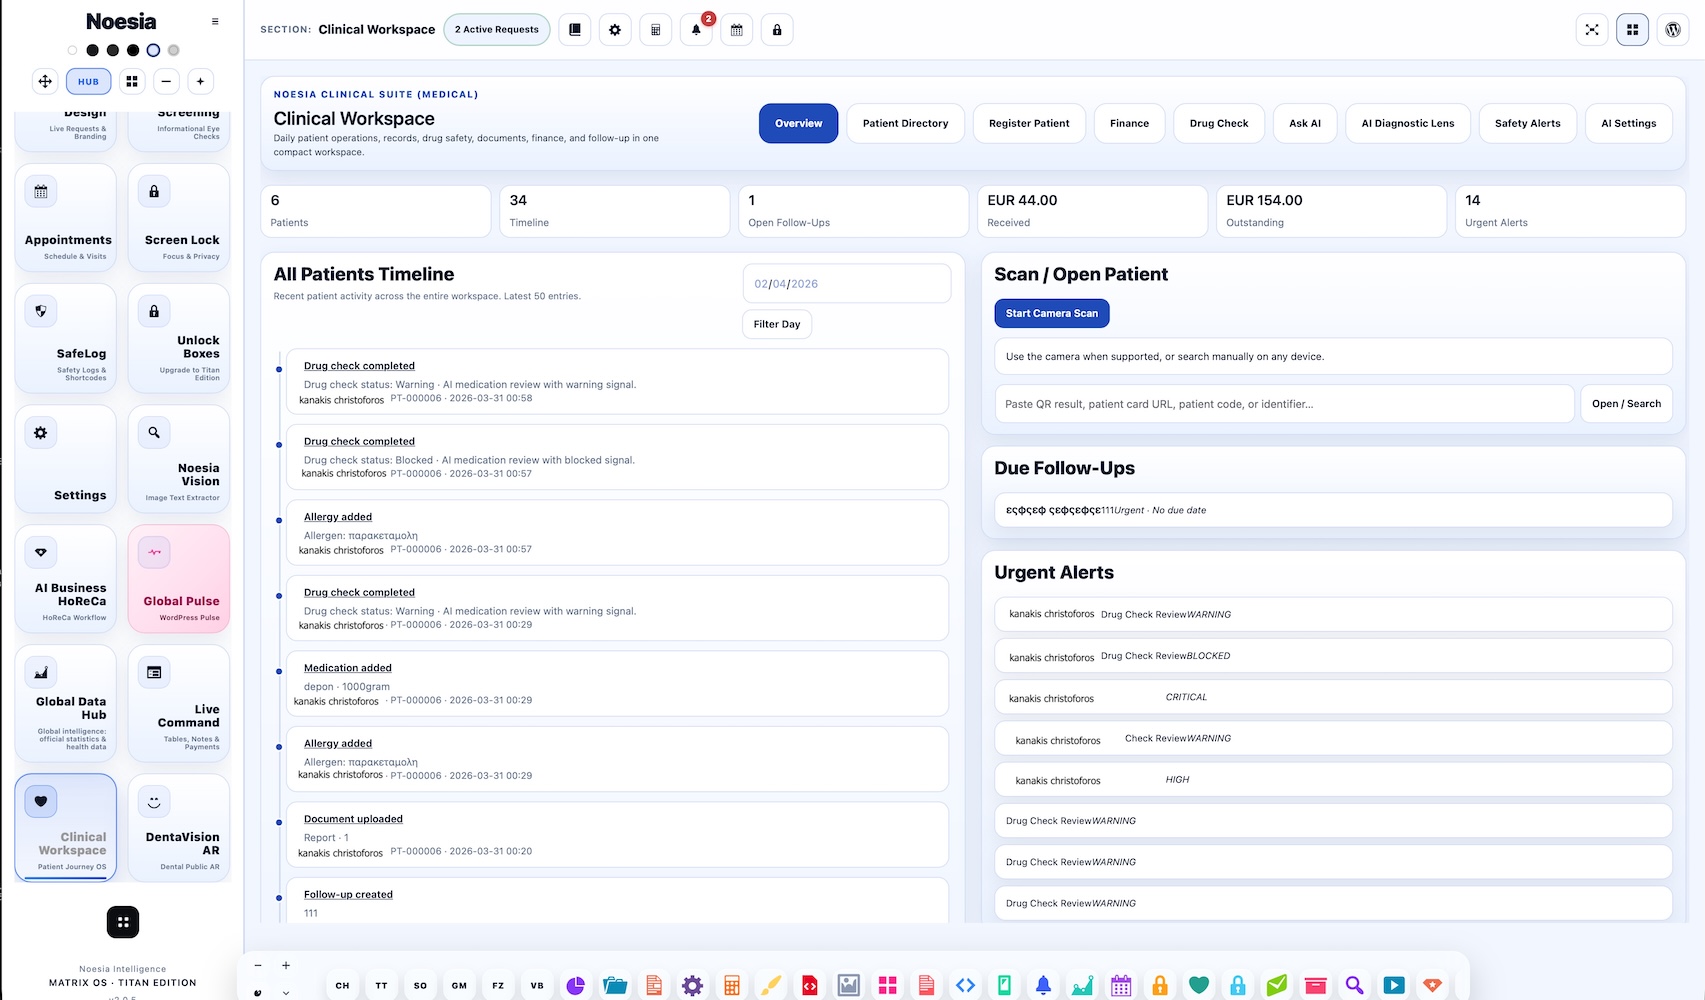Toggle the grid view button beside HUB

(132, 82)
